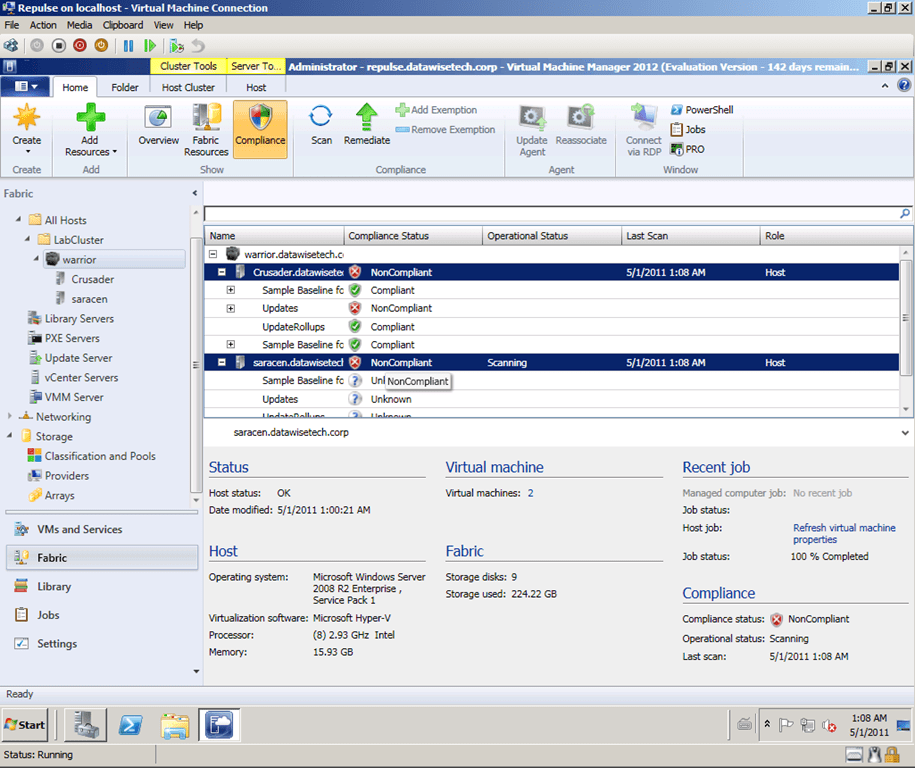Collapse the All Hosts tree node

point(18,219)
